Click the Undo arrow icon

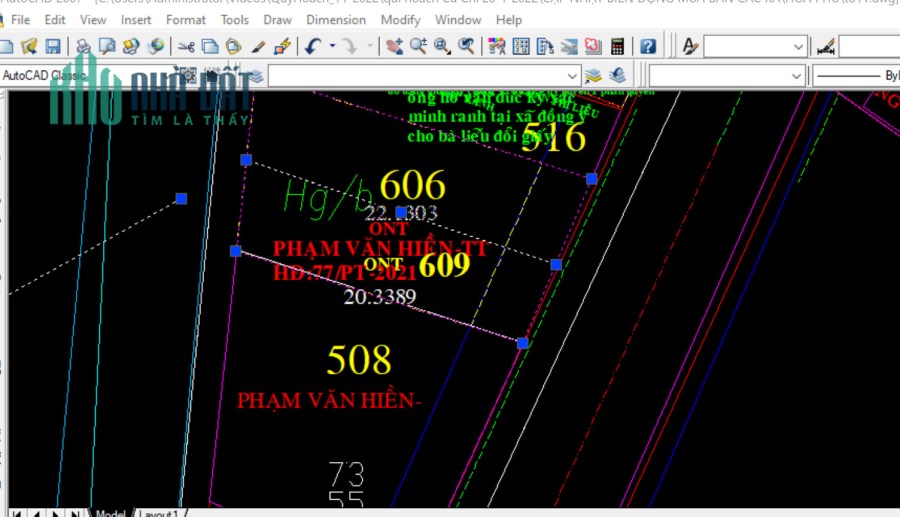coord(313,46)
